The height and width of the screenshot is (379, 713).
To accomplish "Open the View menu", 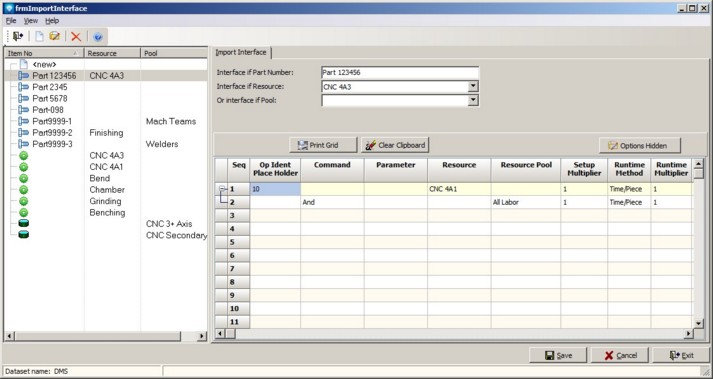I will point(31,20).
